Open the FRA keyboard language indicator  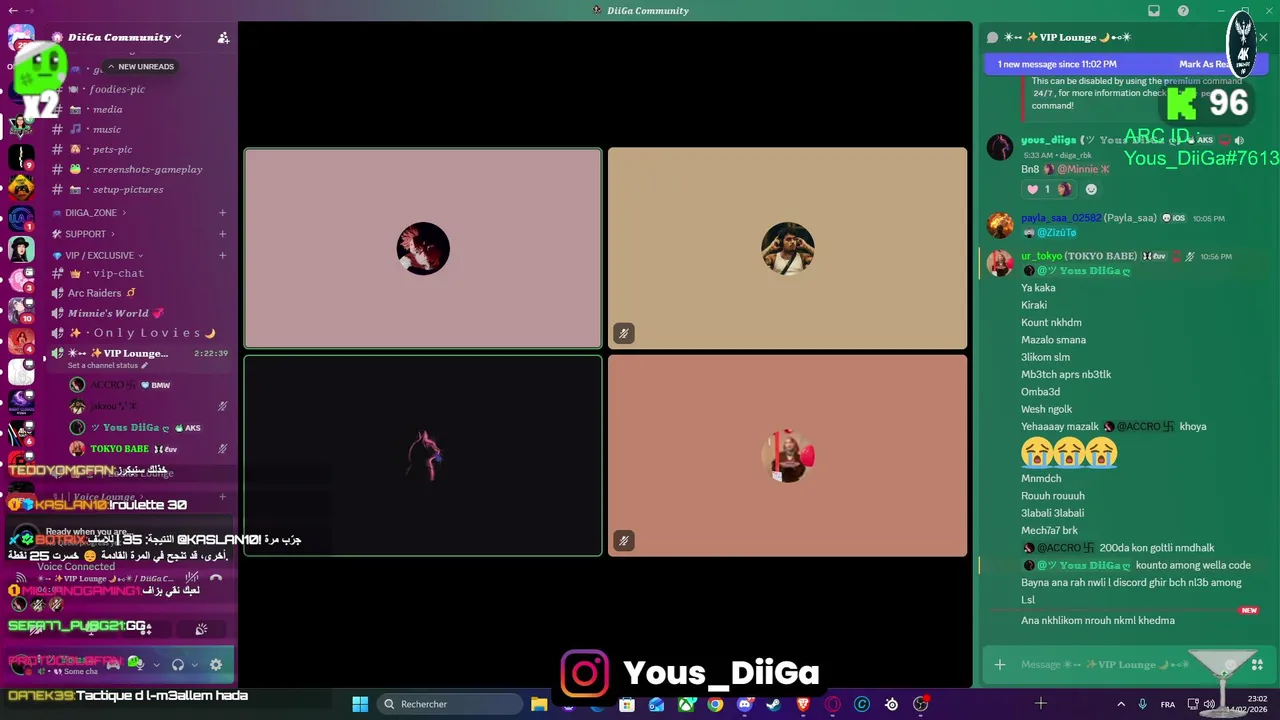pos(1168,704)
